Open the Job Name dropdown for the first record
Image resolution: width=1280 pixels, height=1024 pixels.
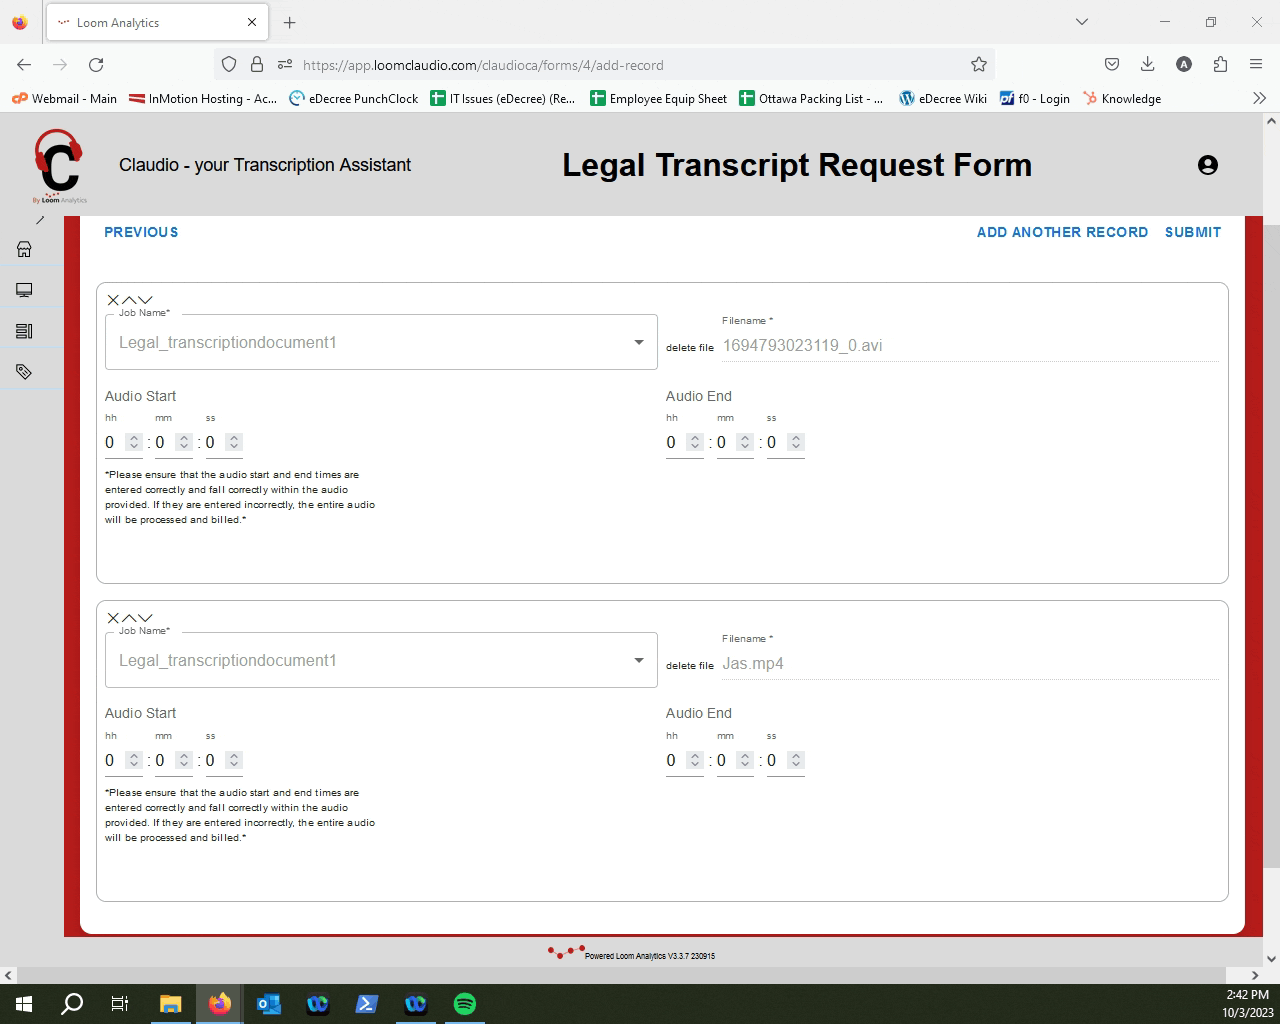point(639,342)
